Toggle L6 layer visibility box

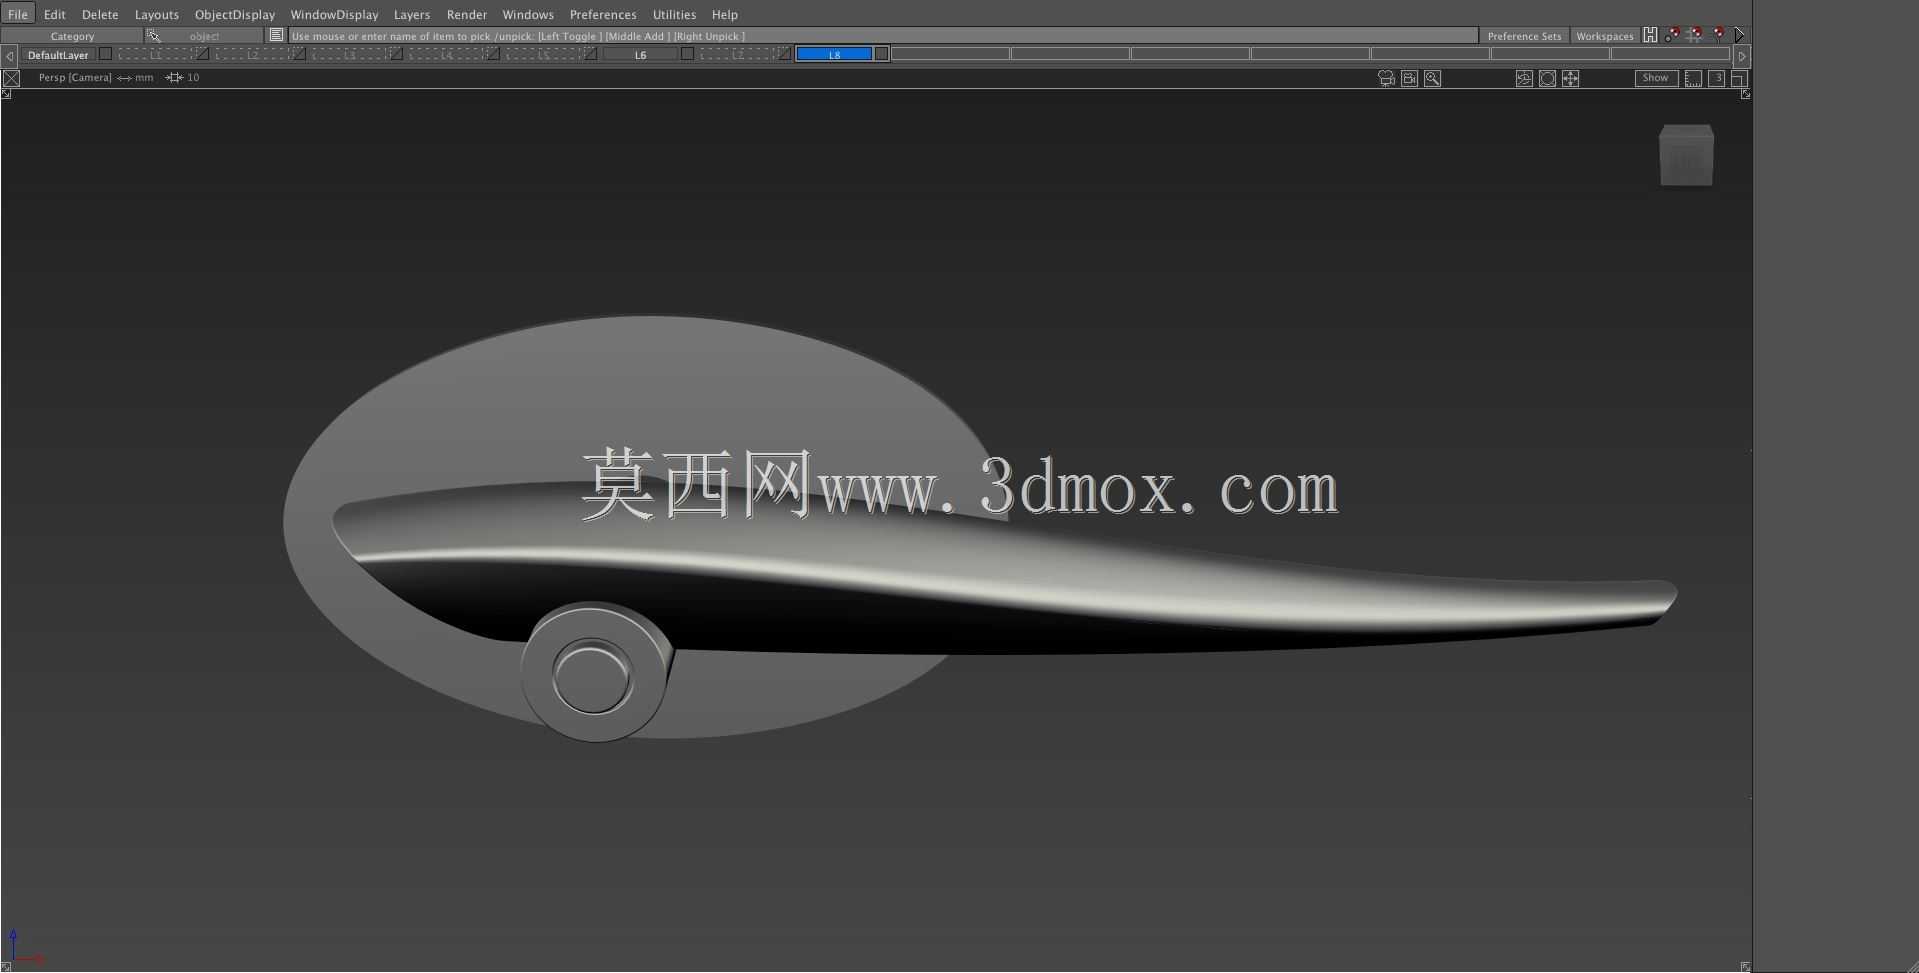click(687, 54)
